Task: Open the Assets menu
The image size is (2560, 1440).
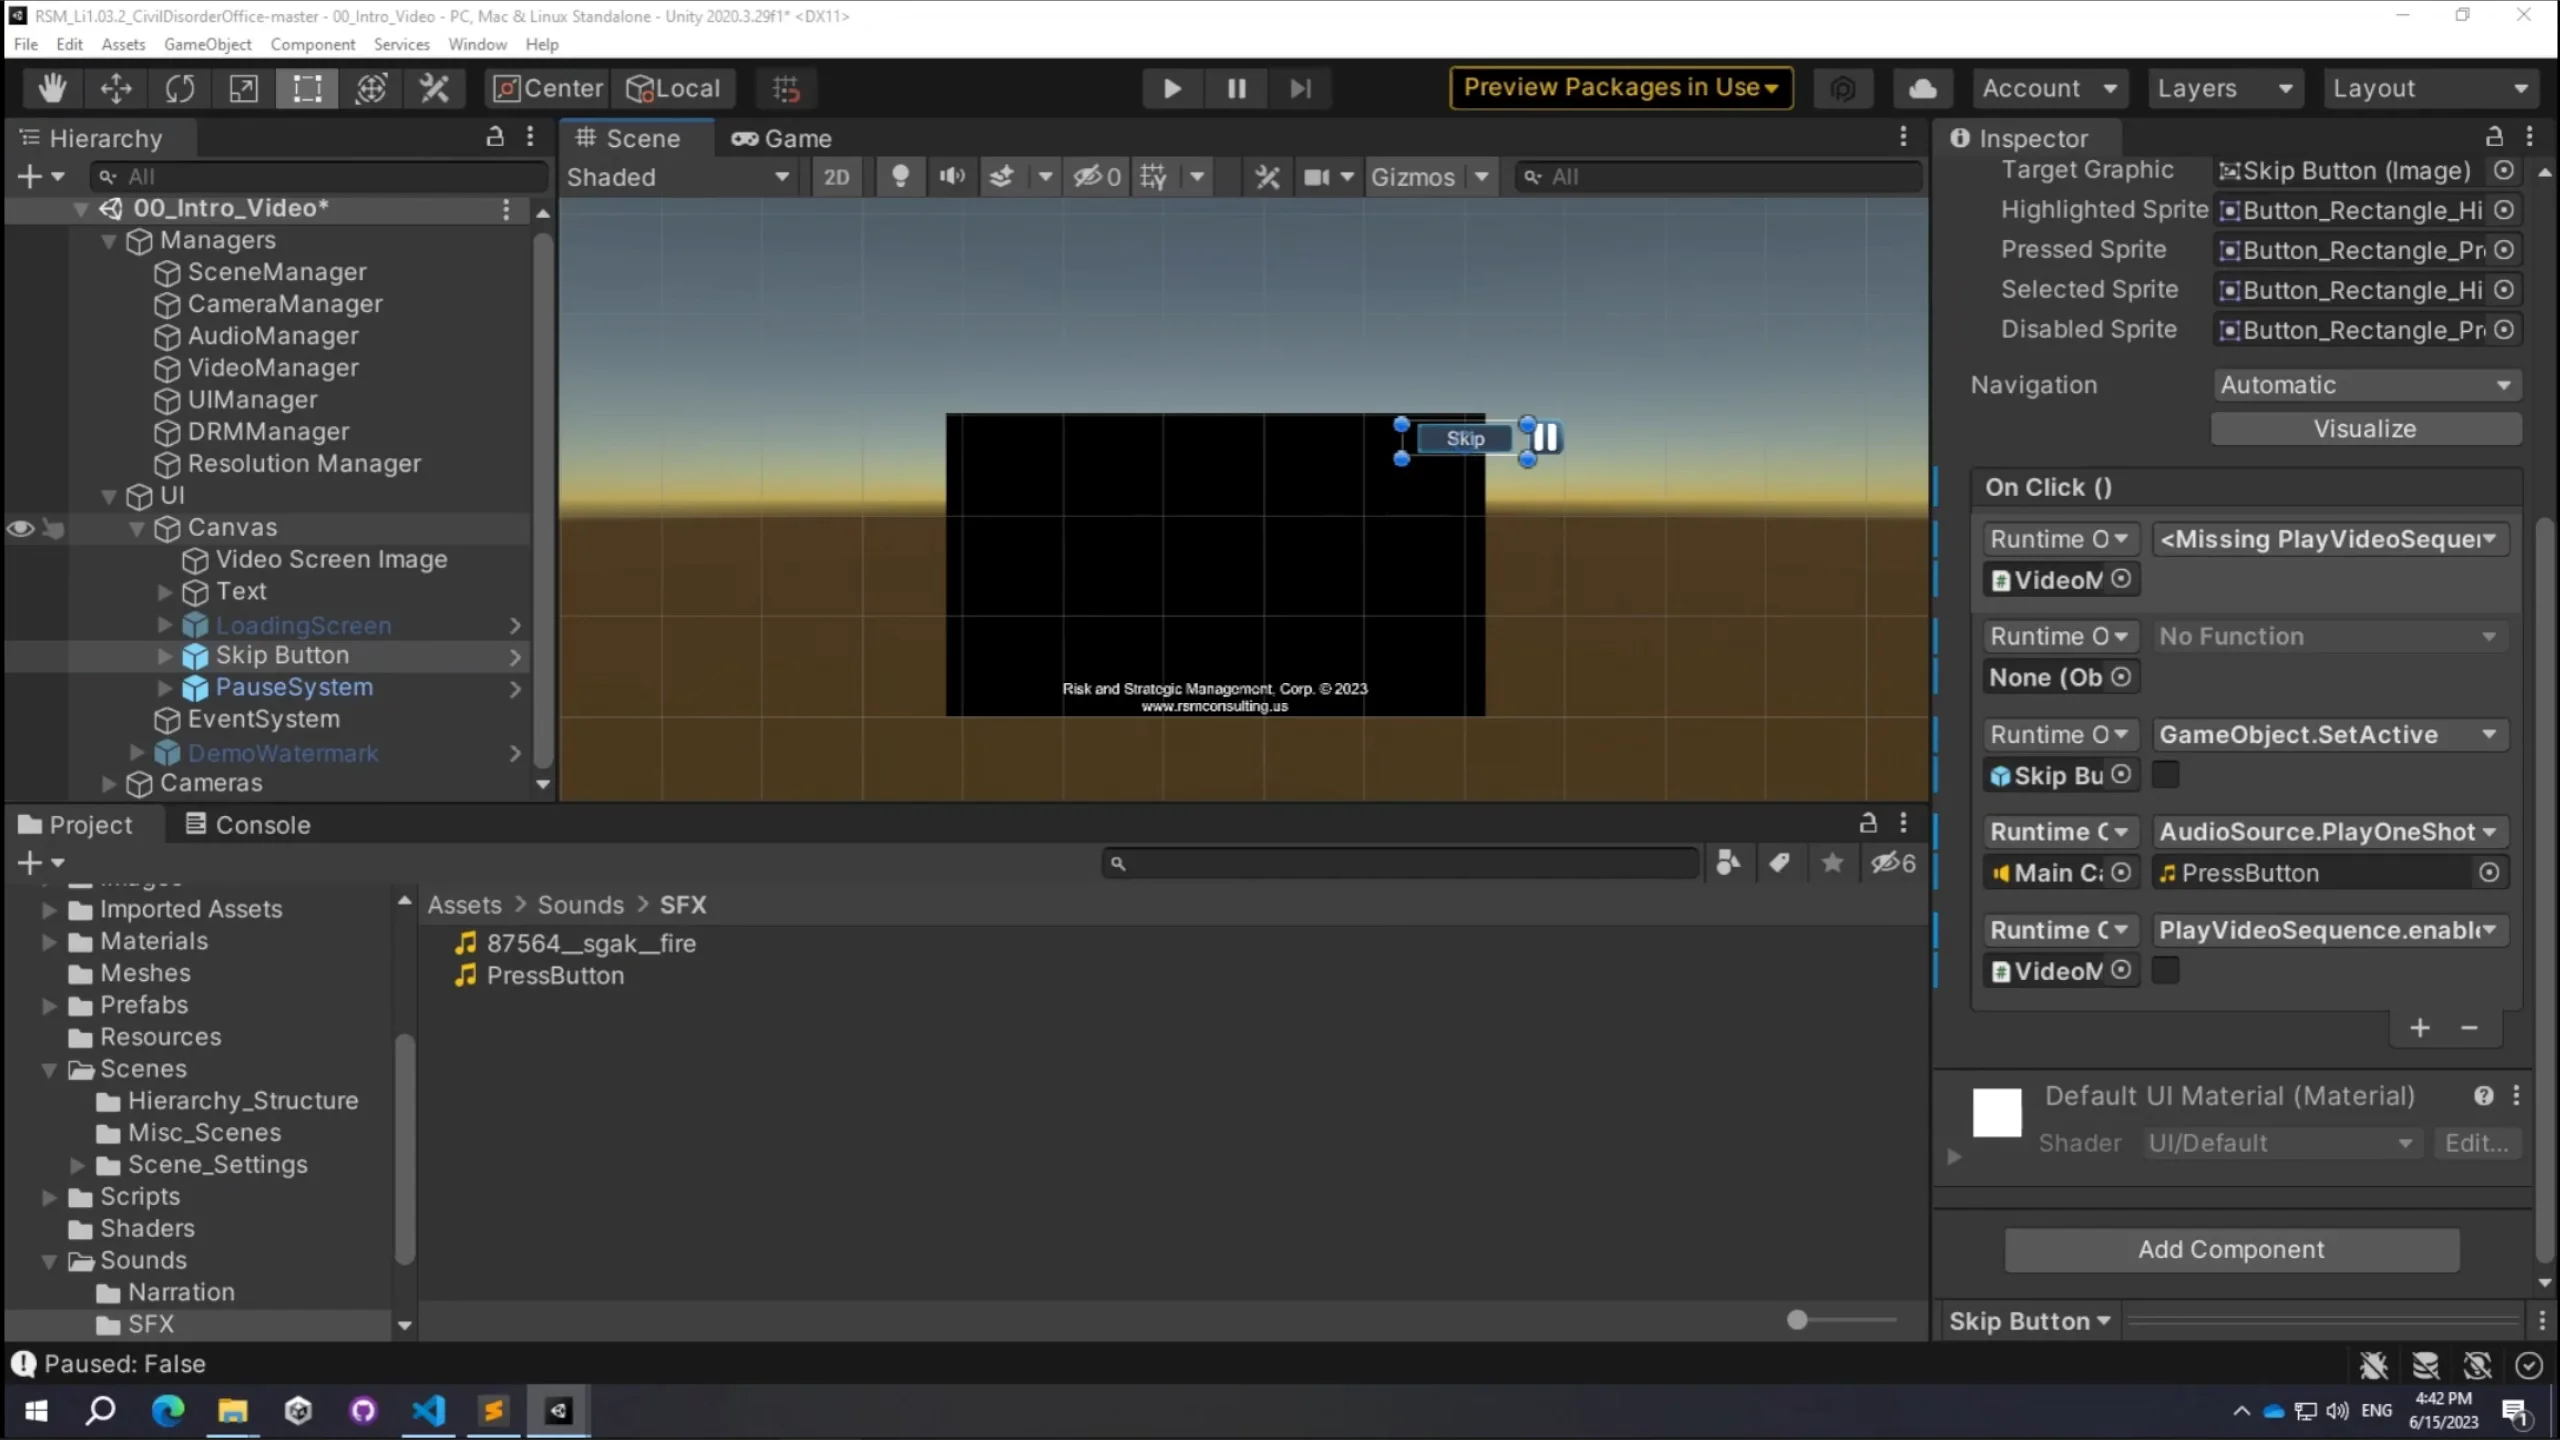Action: [123, 44]
